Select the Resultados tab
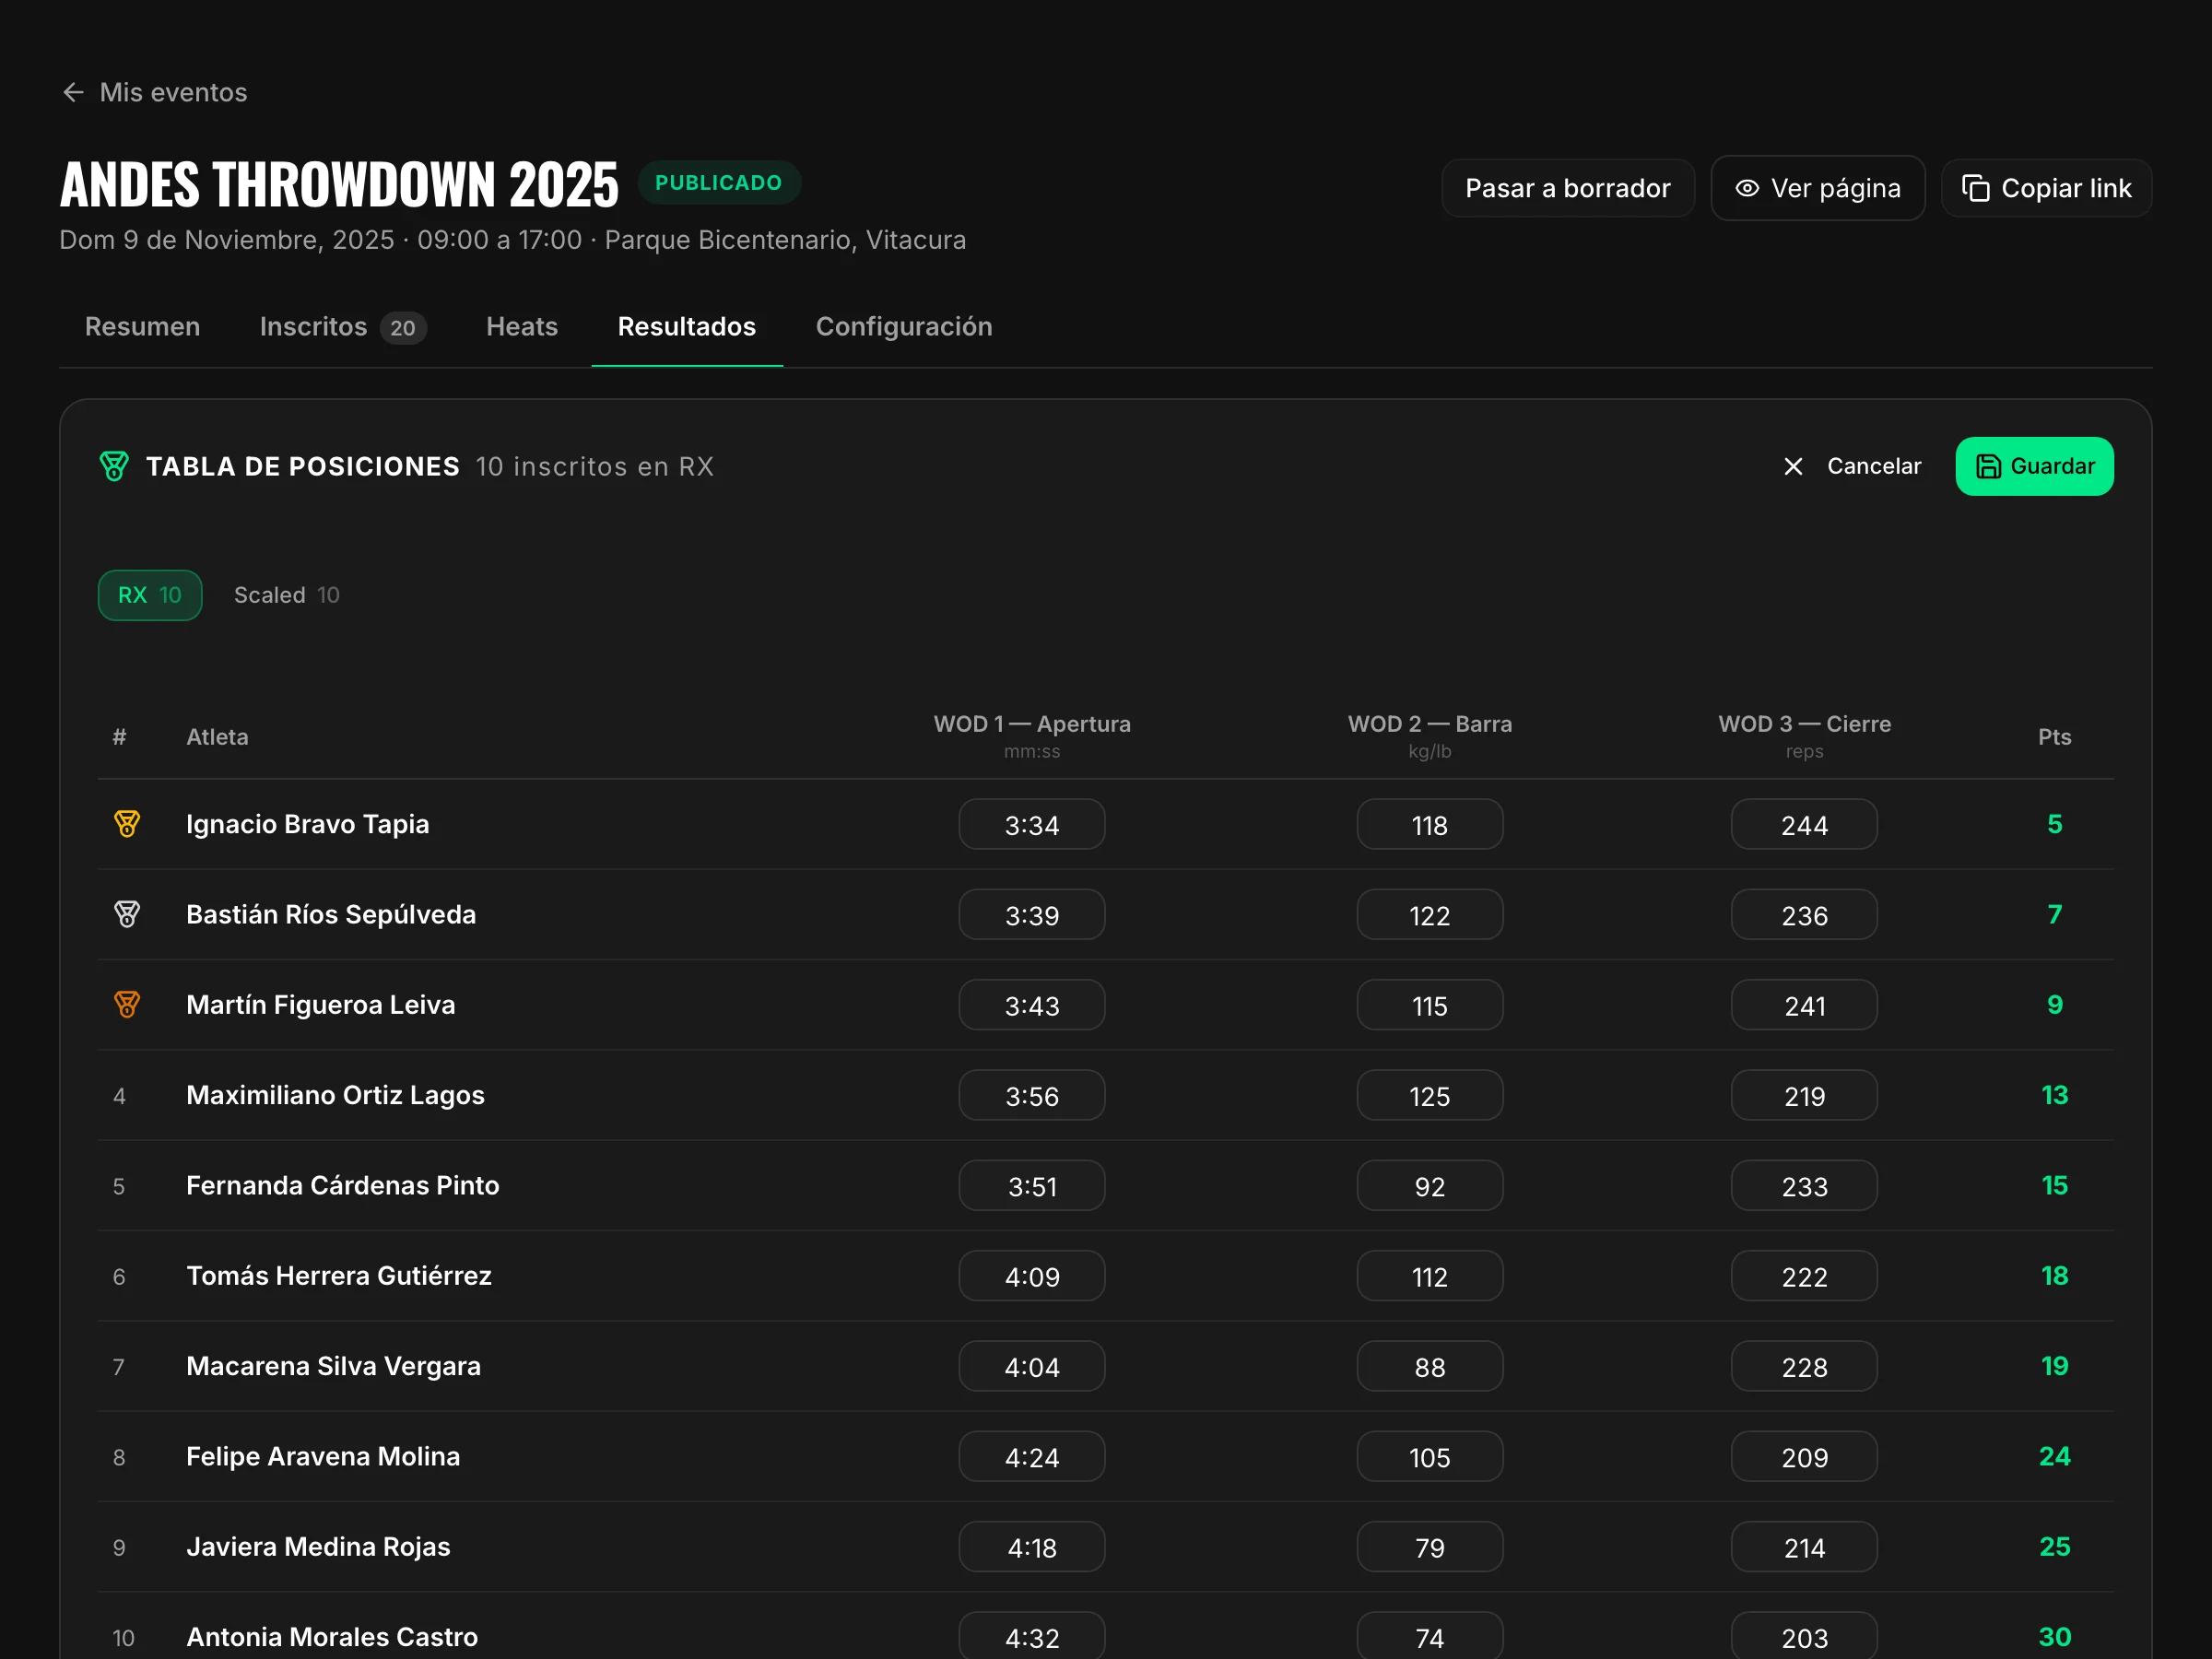2212x1659 pixels. coord(687,326)
